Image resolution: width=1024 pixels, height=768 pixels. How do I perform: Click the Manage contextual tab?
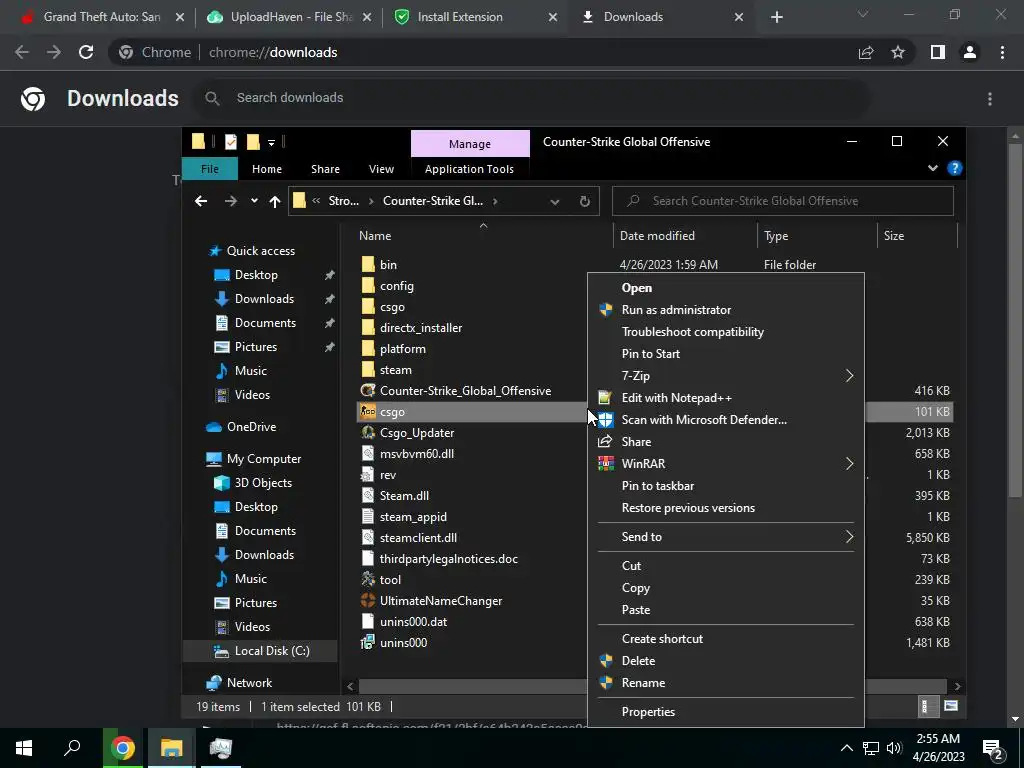click(470, 144)
